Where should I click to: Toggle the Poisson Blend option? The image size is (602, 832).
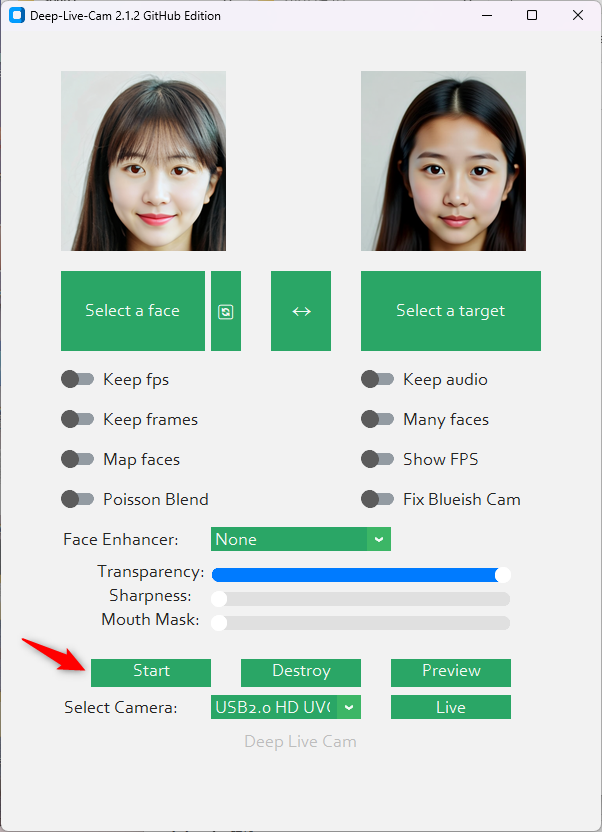(77, 499)
